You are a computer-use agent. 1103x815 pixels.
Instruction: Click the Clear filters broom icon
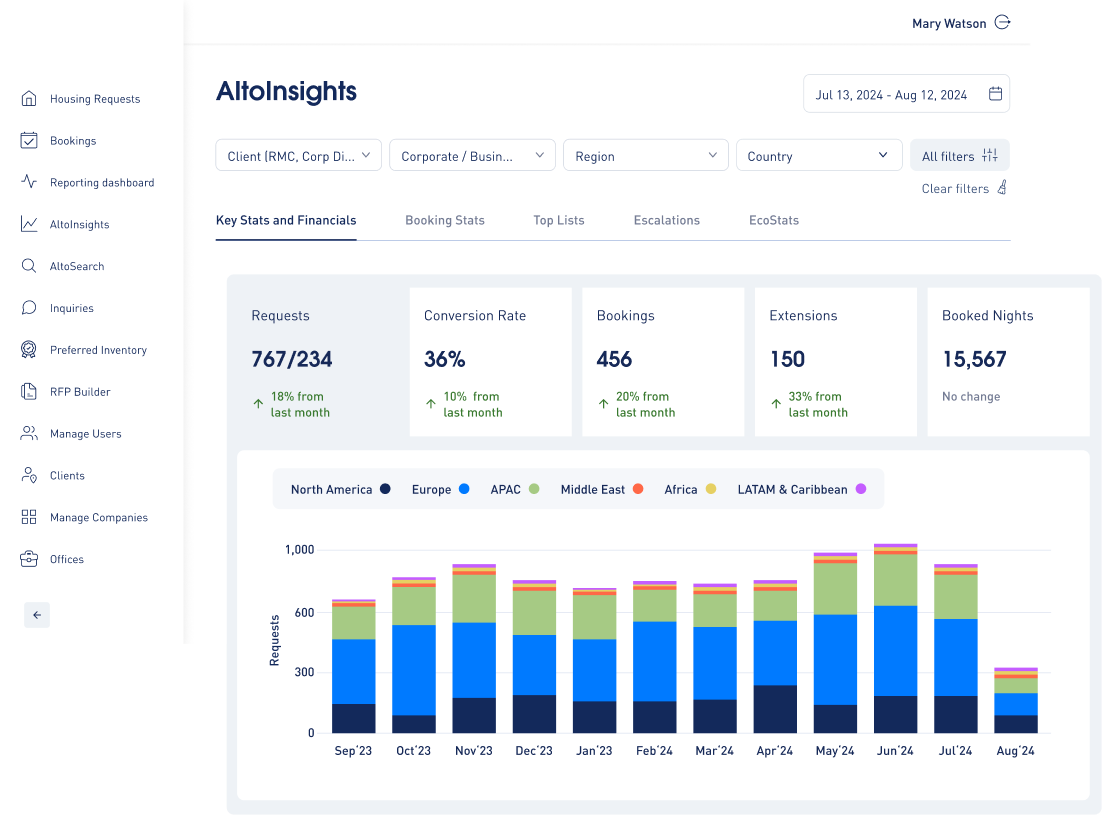pos(1002,188)
